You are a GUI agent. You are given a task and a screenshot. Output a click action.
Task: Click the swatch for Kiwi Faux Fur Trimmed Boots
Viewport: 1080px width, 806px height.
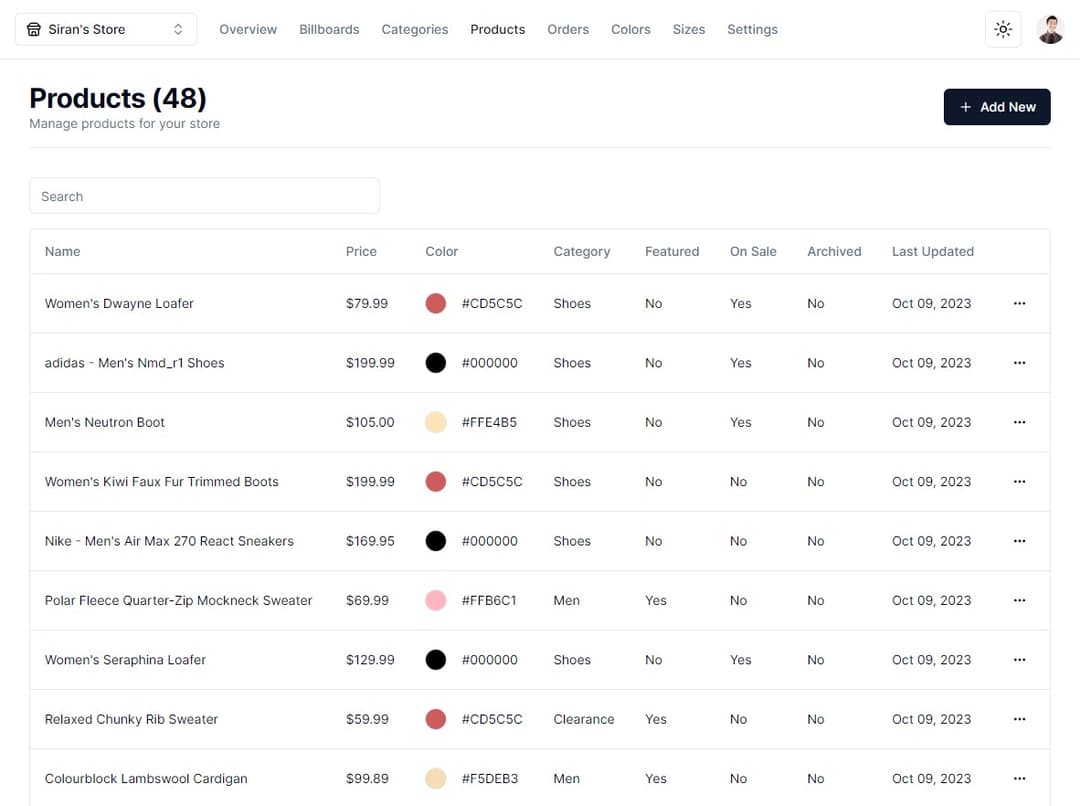click(x=435, y=482)
